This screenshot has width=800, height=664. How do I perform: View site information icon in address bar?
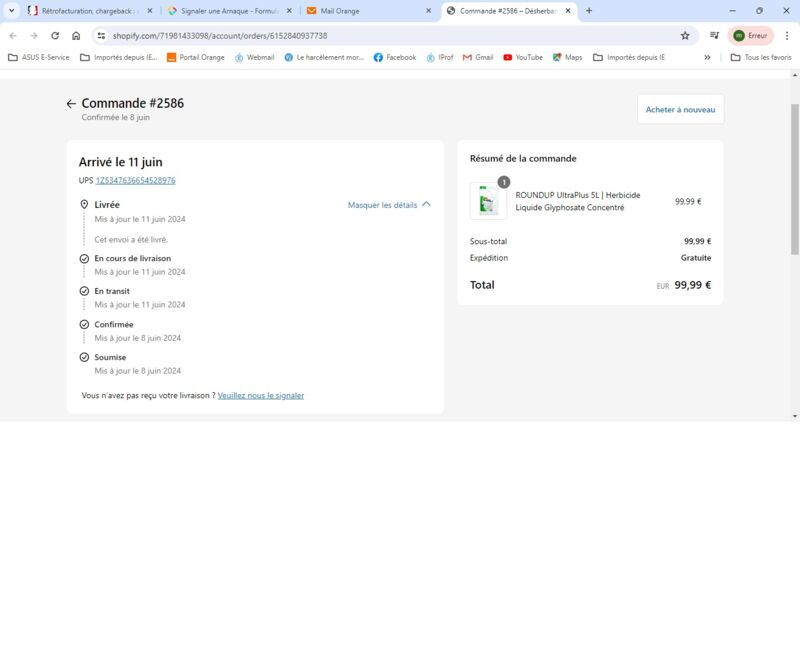(x=101, y=36)
